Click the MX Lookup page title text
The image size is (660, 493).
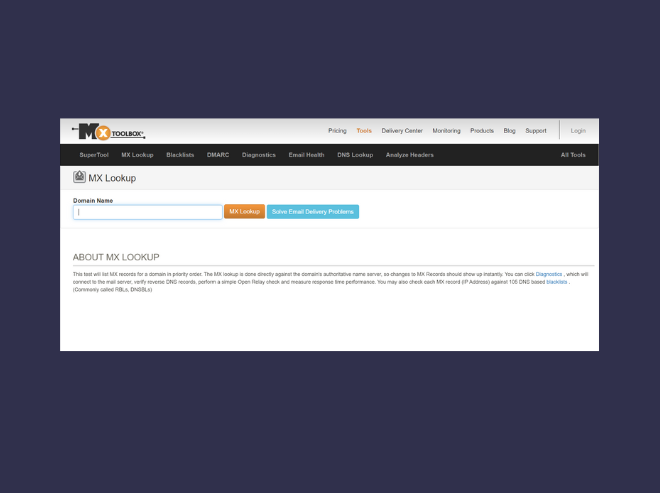pos(112,178)
